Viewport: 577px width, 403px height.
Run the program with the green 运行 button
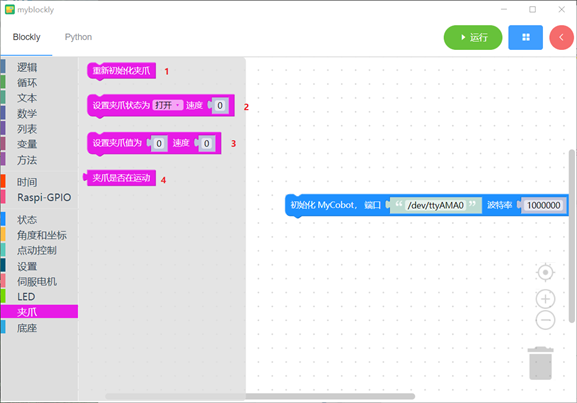(473, 37)
